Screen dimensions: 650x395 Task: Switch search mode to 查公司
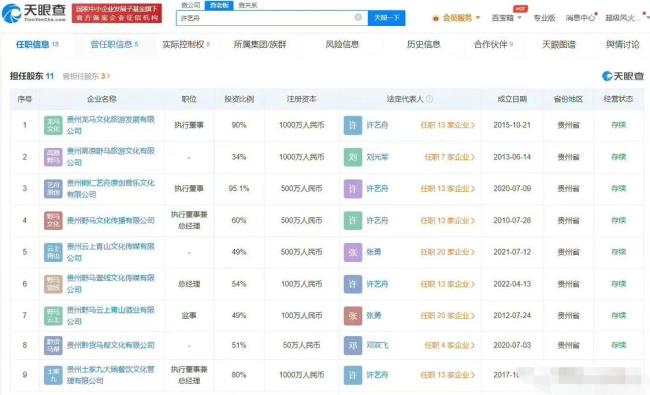[x=191, y=5]
